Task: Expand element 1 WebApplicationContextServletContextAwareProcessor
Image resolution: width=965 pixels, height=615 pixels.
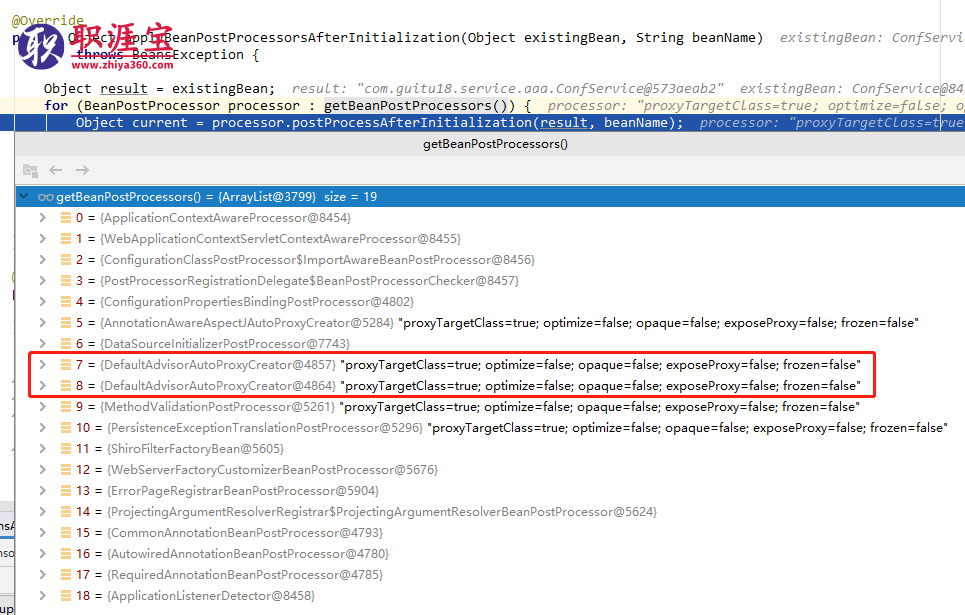Action: tap(42, 238)
